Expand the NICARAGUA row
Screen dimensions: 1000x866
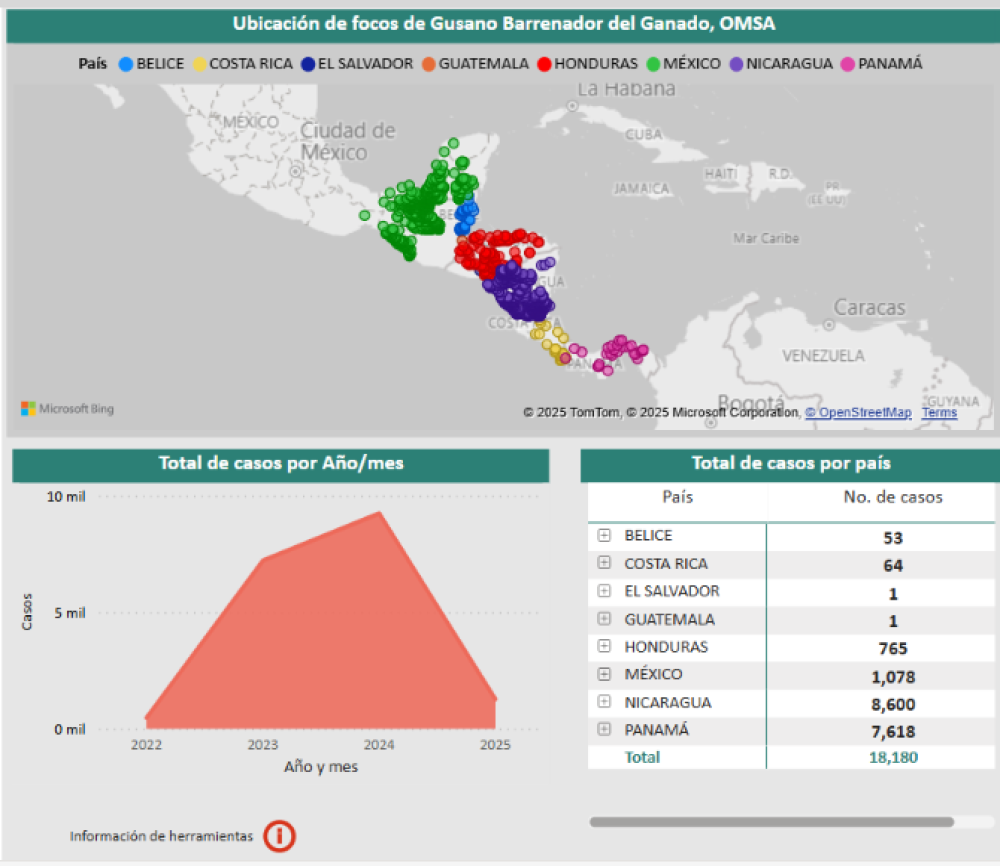point(604,702)
